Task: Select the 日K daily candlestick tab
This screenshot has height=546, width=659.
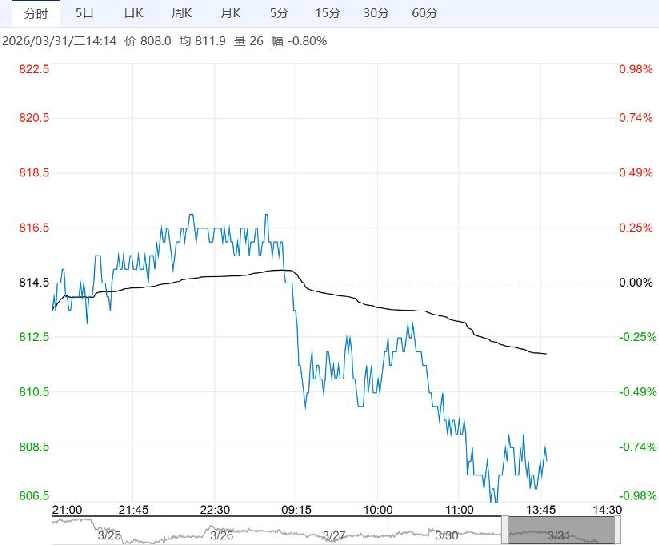Action: (133, 13)
